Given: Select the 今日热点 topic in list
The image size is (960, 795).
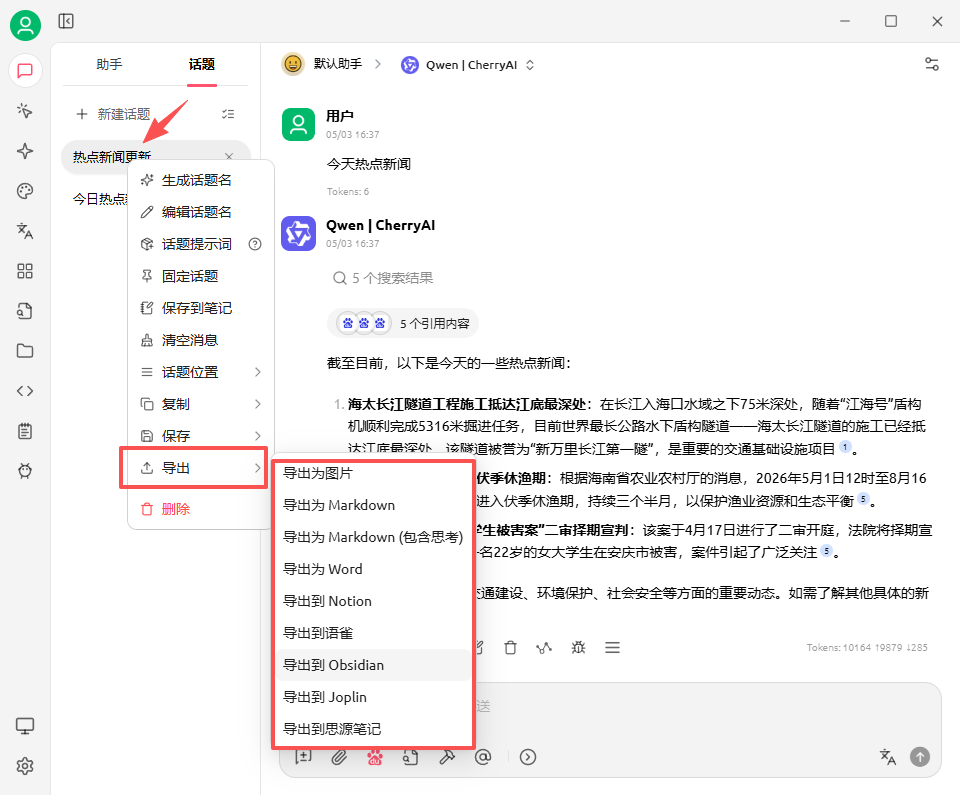Looking at the screenshot, I should [x=100, y=198].
